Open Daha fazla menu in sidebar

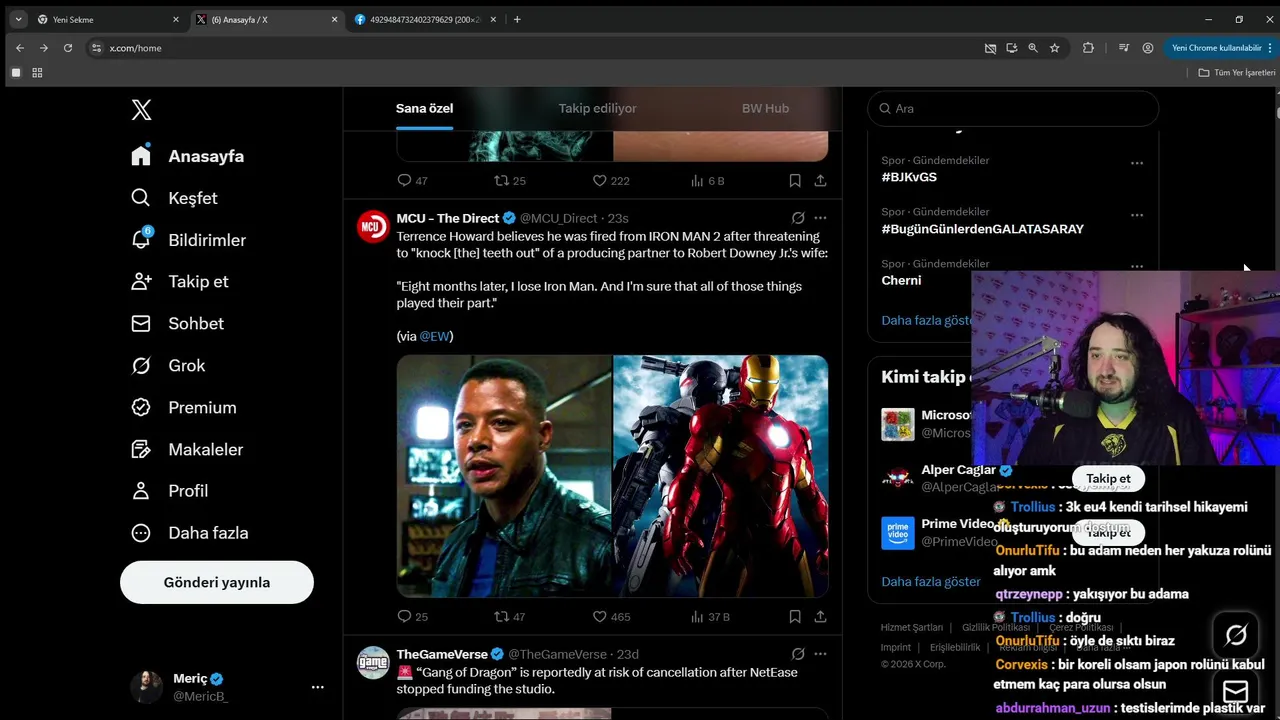coord(189,533)
